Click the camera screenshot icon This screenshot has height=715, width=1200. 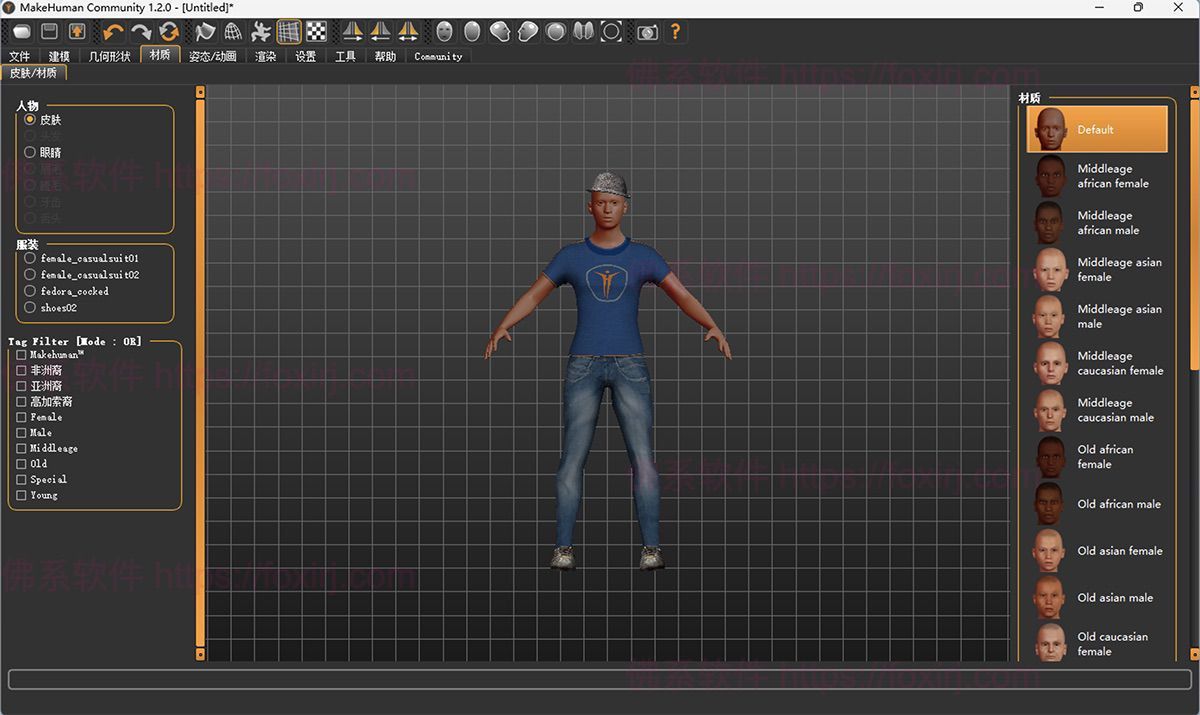point(648,32)
